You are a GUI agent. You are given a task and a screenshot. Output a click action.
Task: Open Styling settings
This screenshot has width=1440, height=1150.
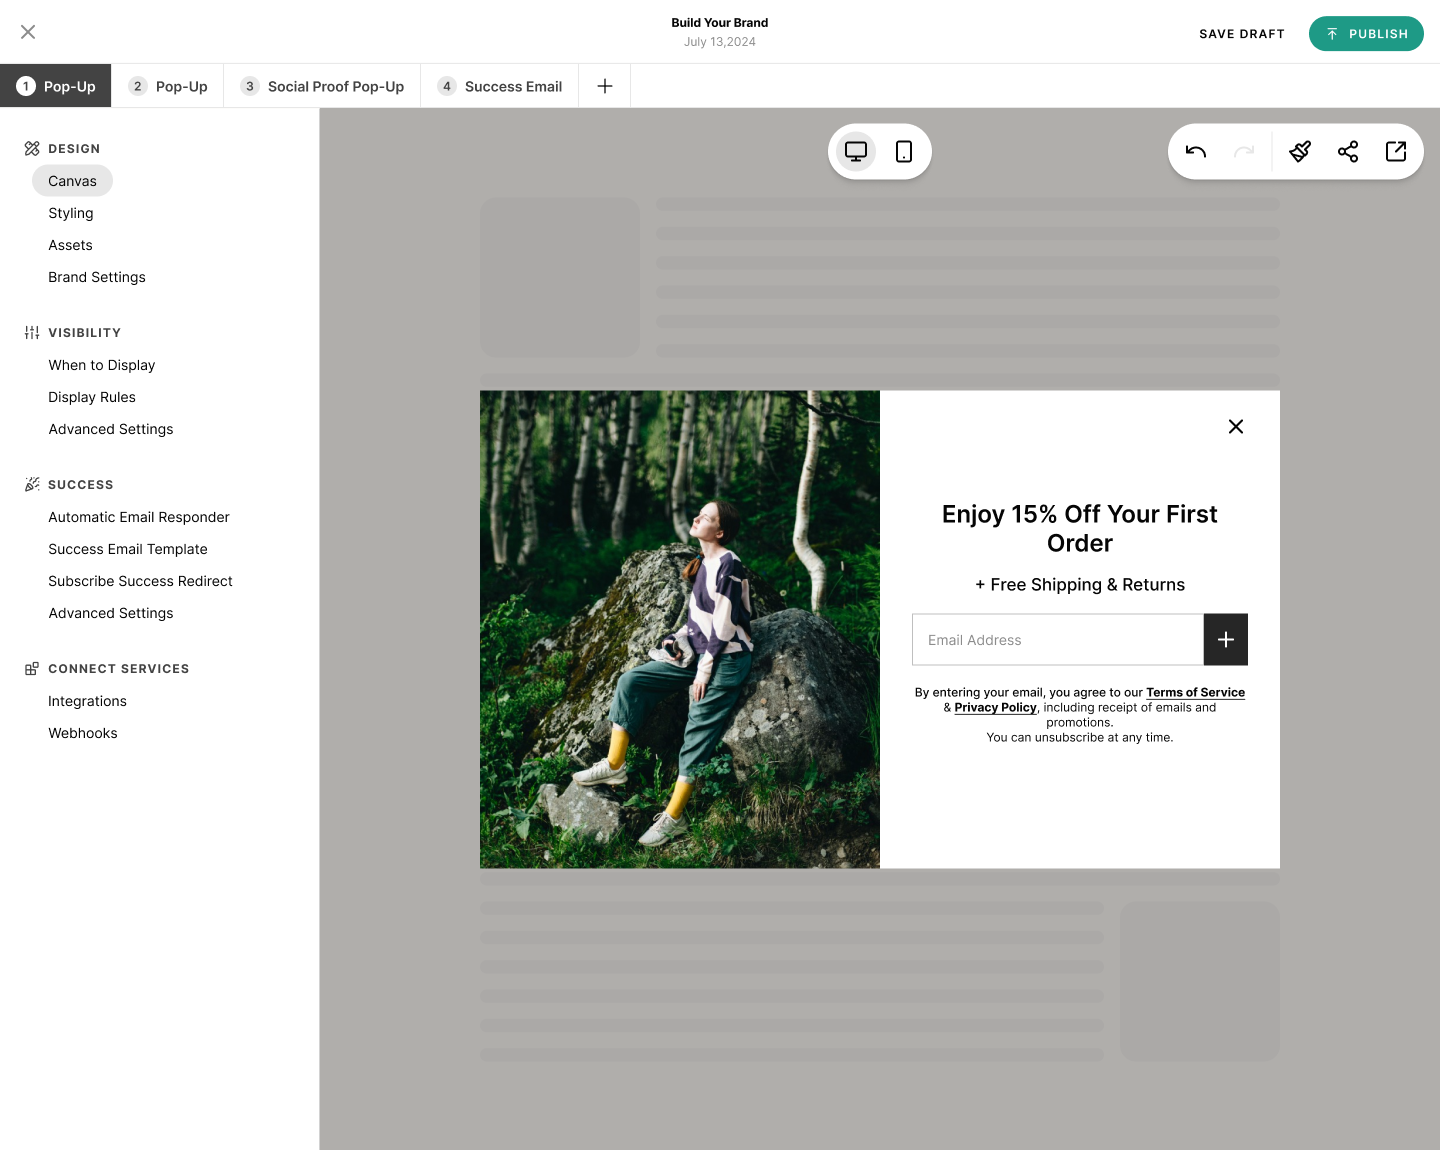(x=71, y=213)
